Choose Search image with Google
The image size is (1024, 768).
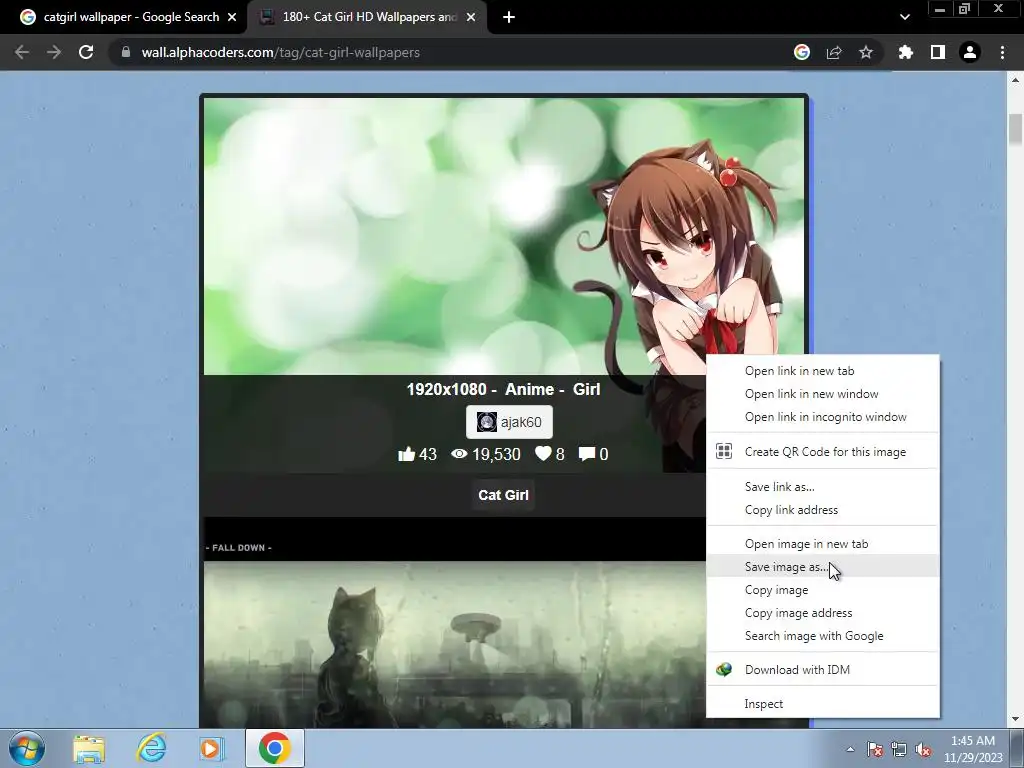tap(823, 635)
